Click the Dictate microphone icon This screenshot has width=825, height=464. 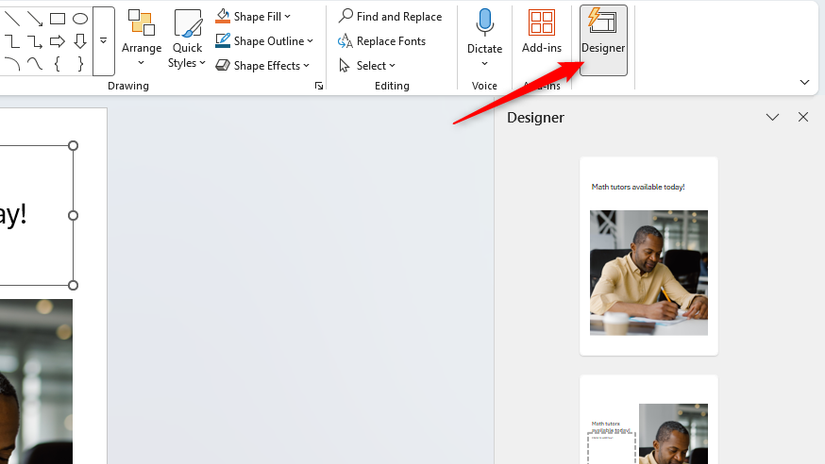coord(485,23)
